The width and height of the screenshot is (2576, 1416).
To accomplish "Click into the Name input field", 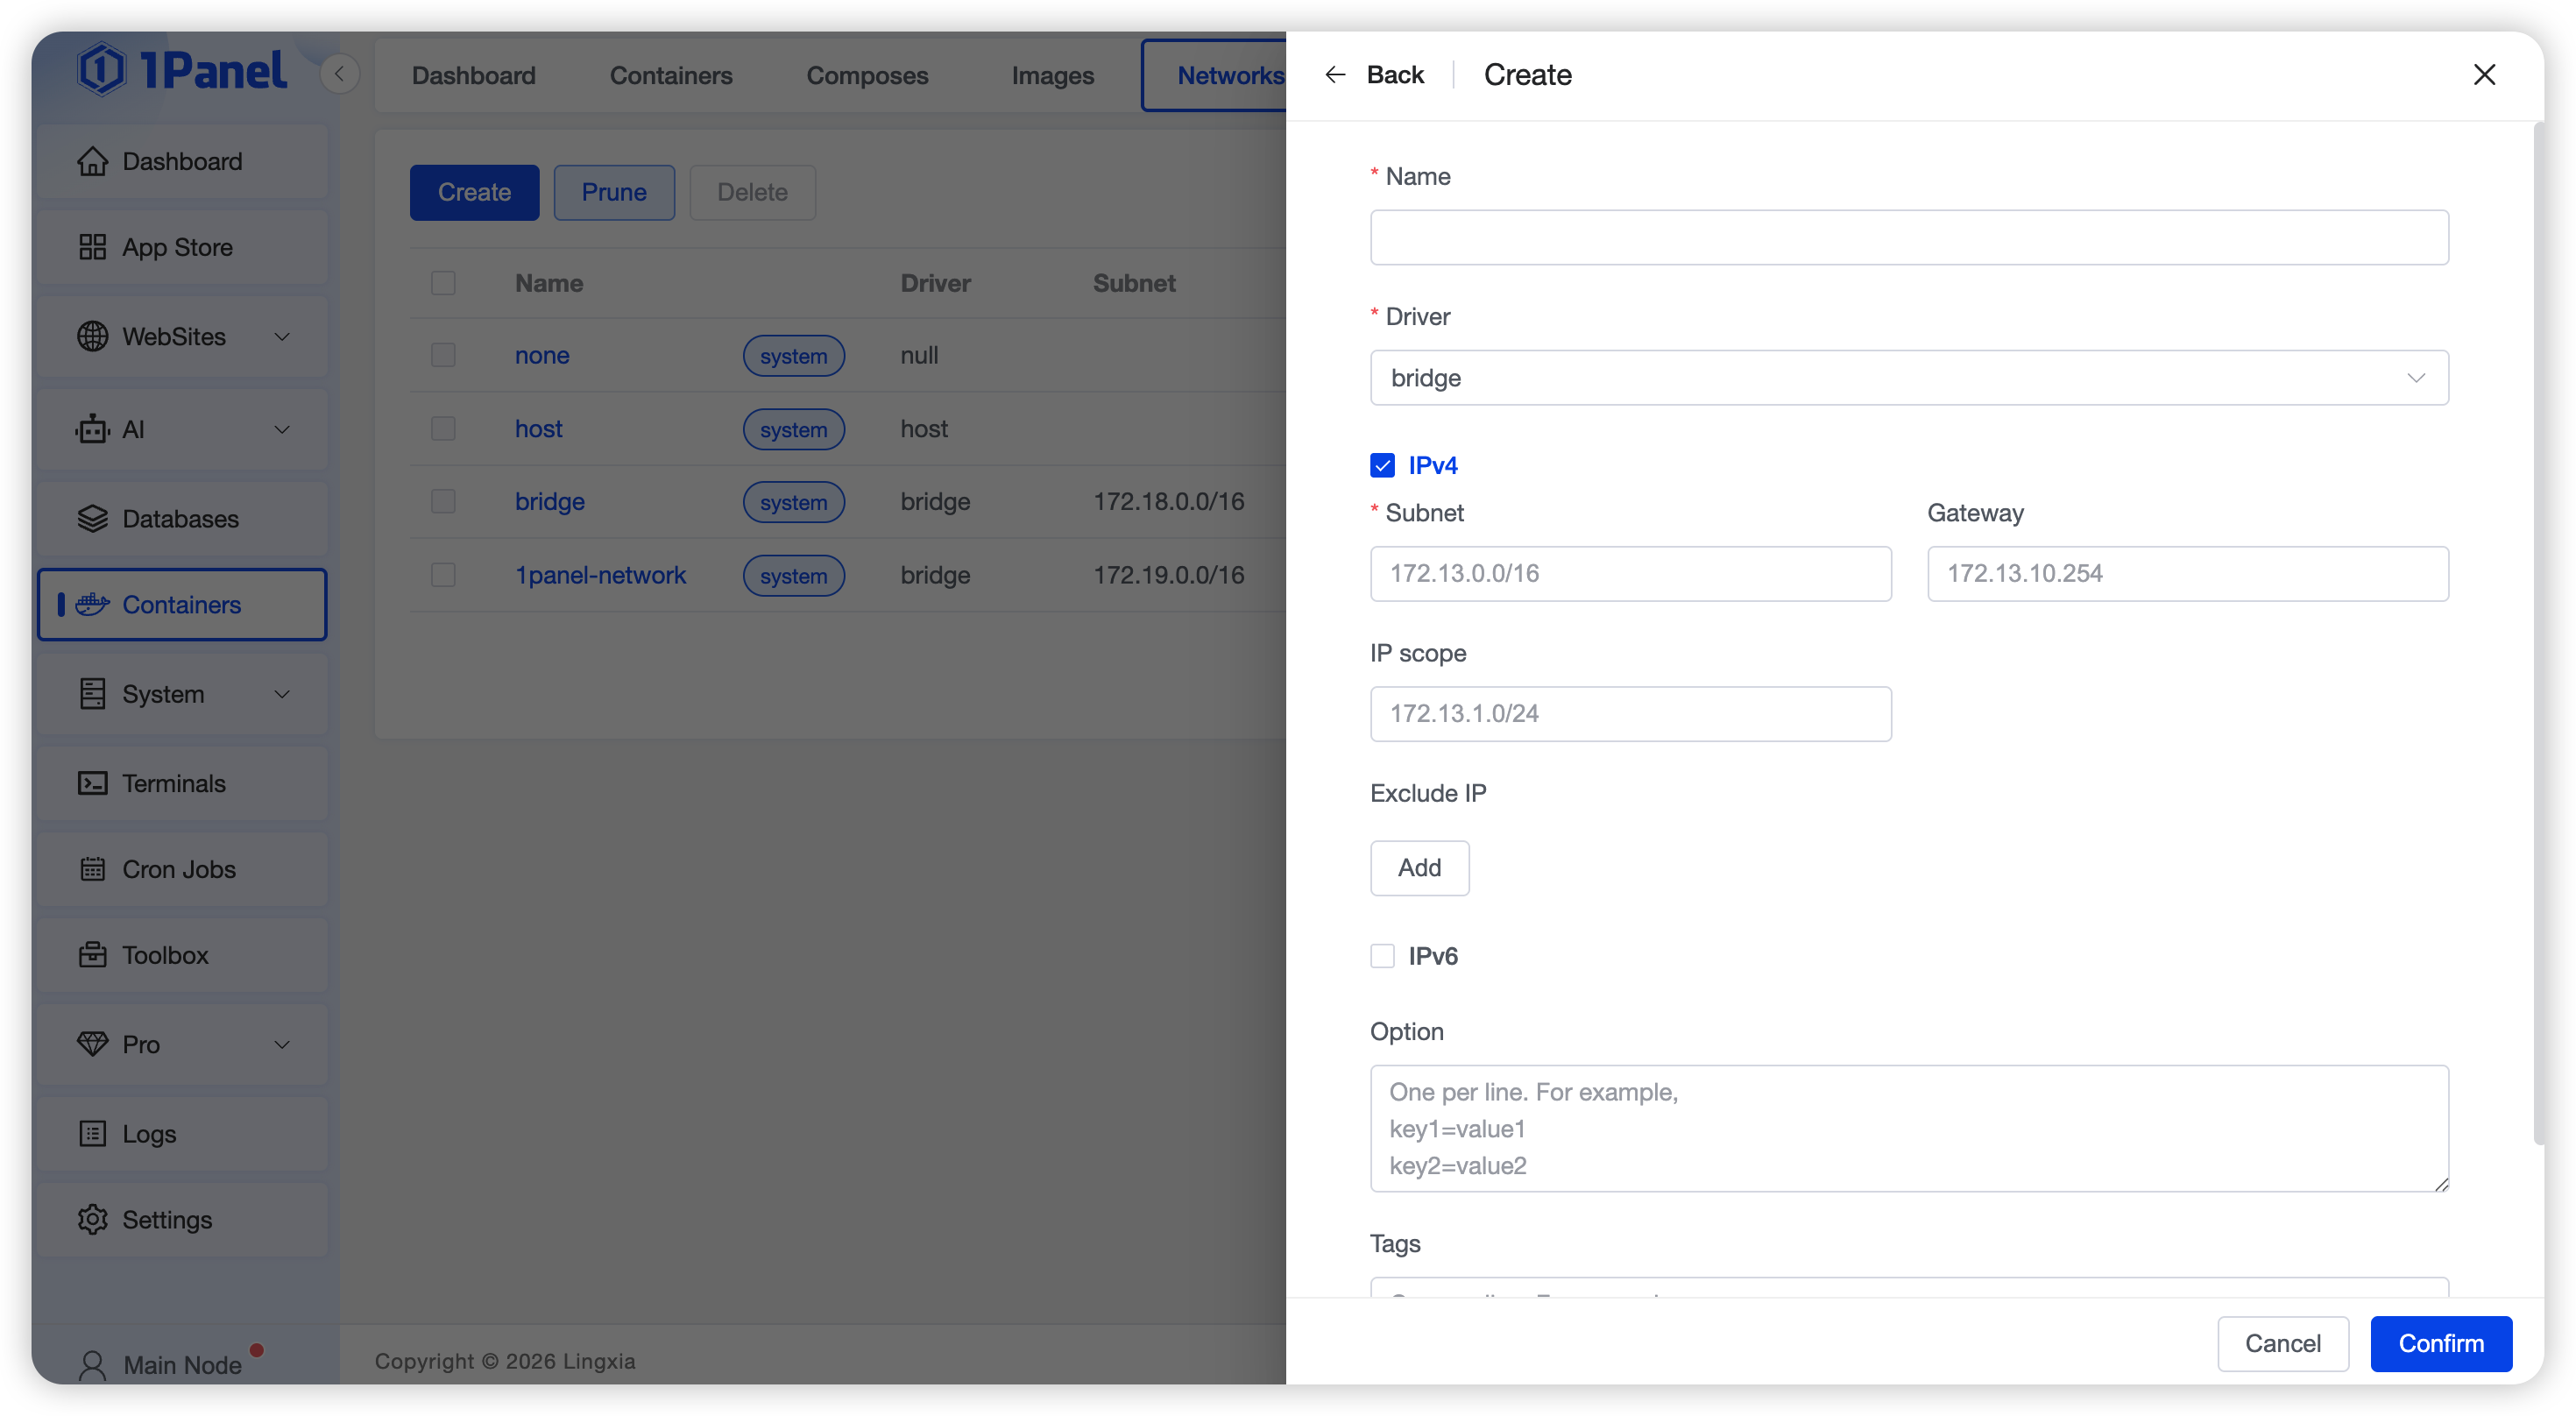I will [x=1908, y=237].
